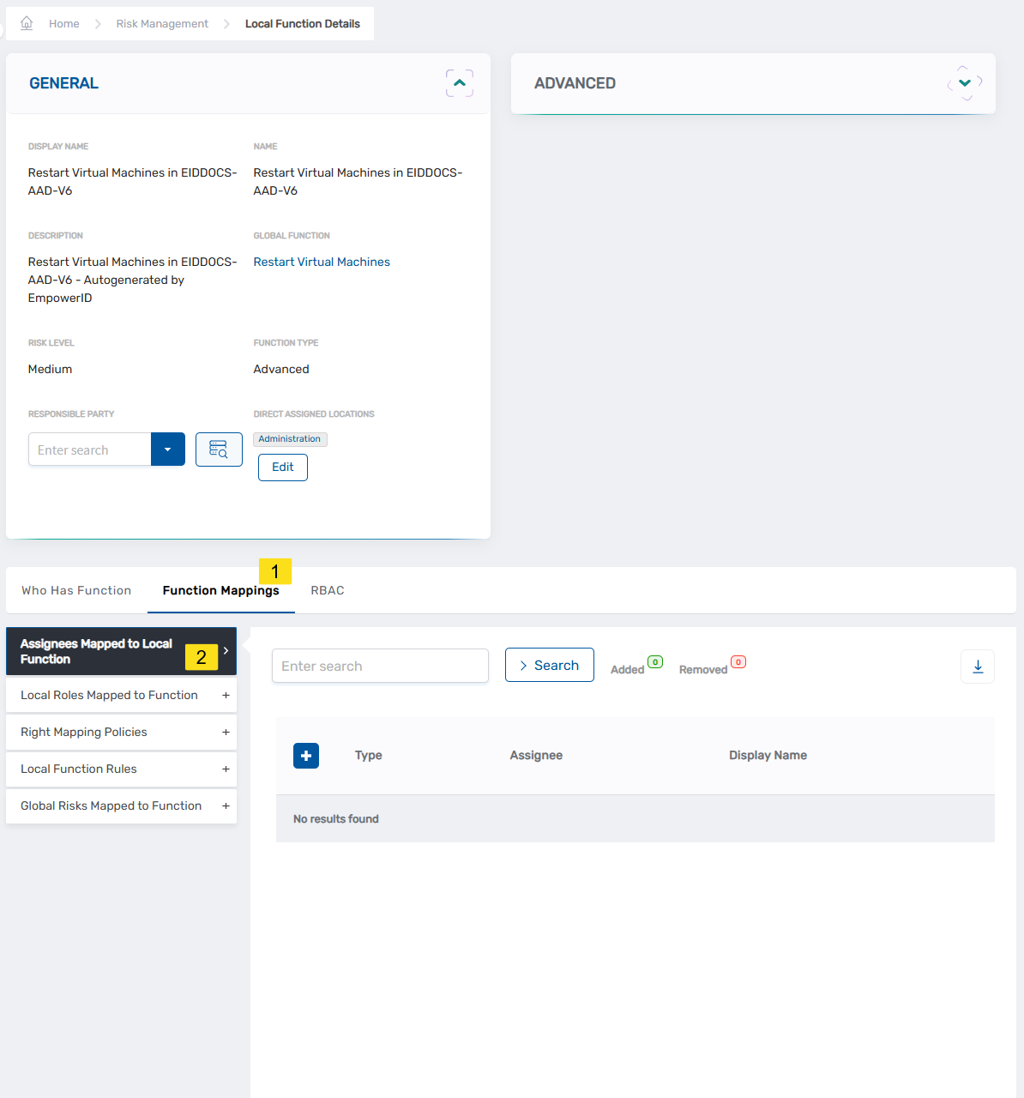Viewport: 1024px width, 1098px height.
Task: Open the Restart Virtual Machines global function link
Action: (x=321, y=262)
